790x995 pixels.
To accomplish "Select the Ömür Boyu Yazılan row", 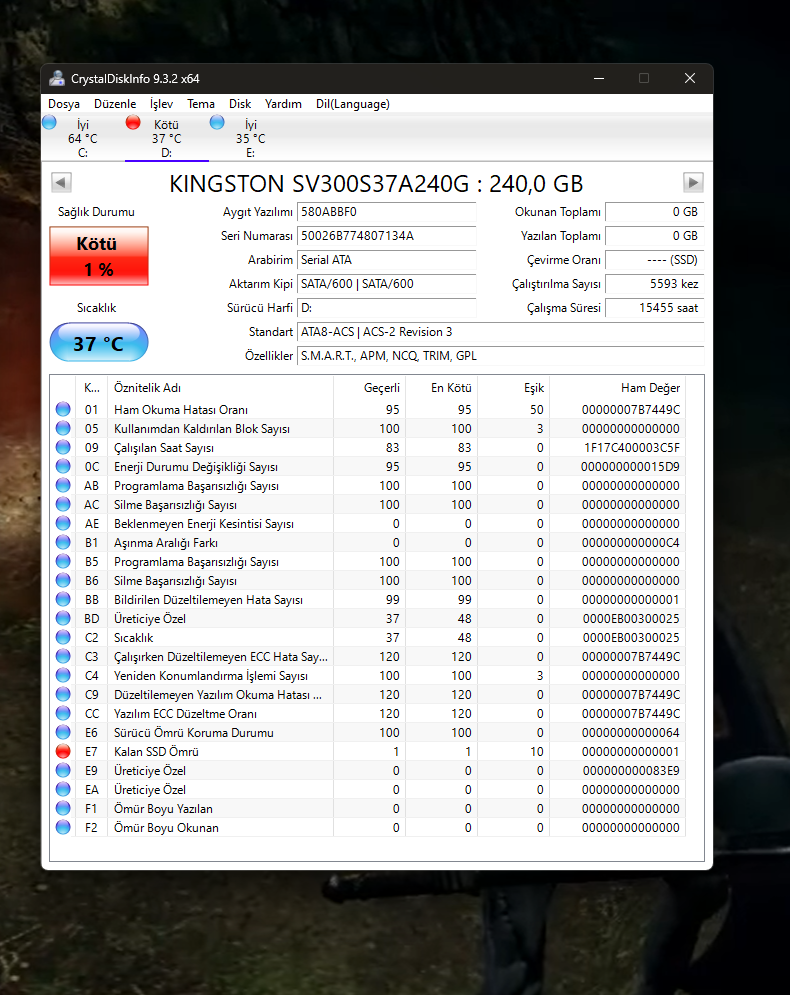I will (368, 808).
